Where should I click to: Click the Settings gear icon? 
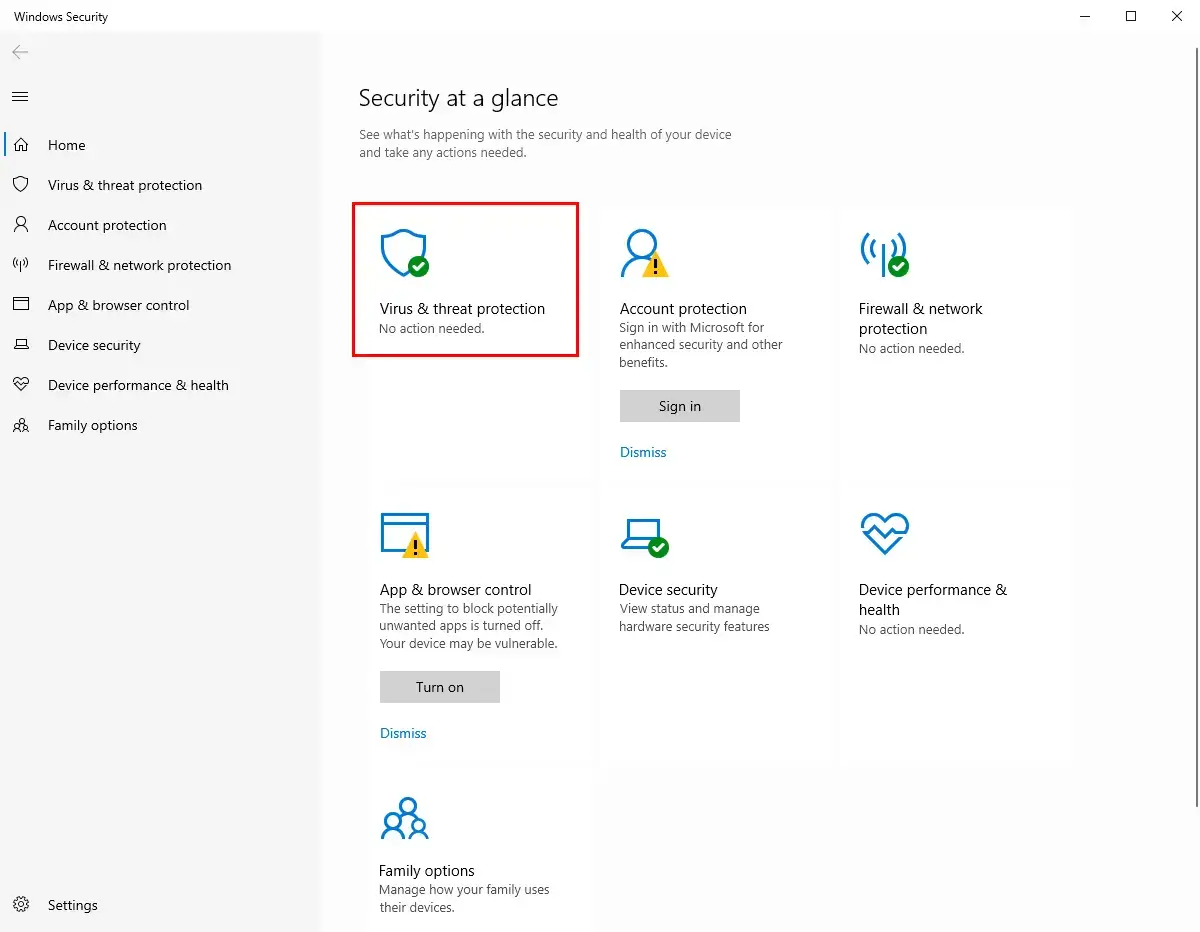[20, 905]
